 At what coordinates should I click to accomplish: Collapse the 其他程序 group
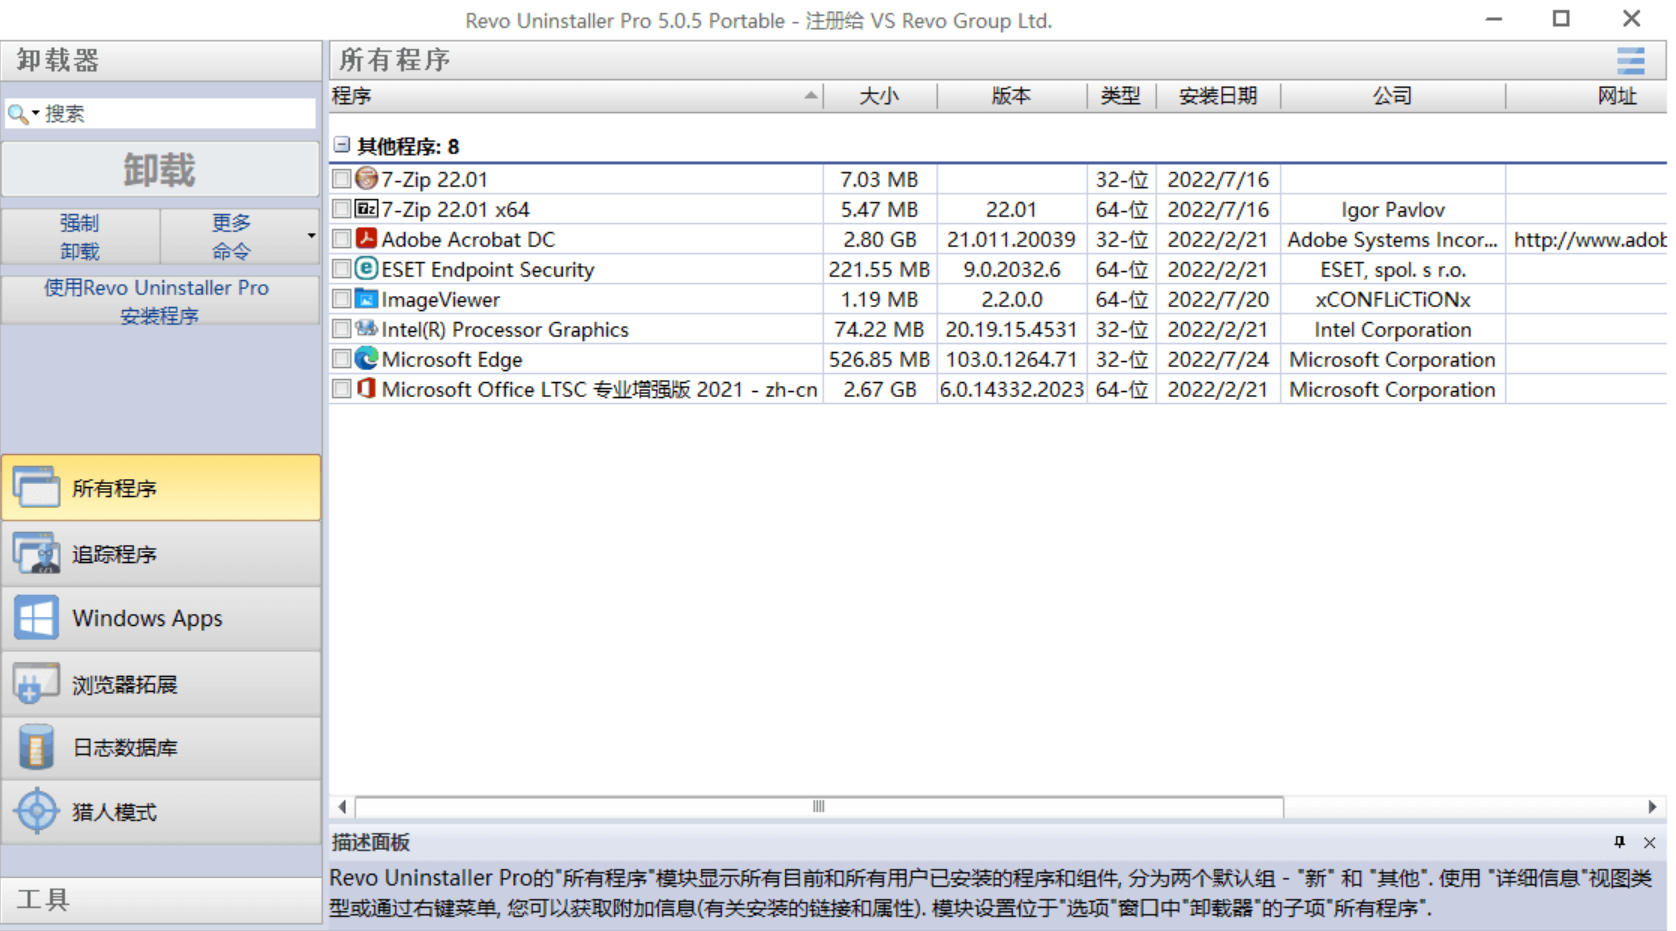point(342,145)
